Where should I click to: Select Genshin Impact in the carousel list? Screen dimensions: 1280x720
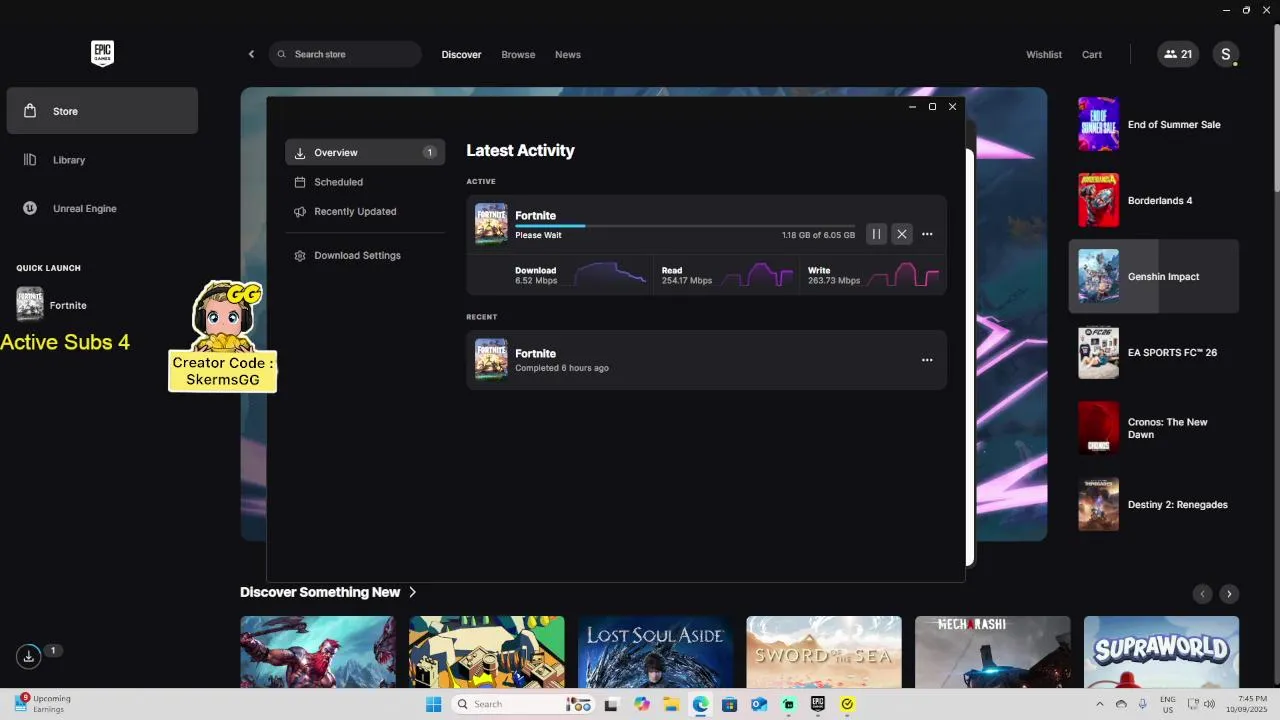coord(1154,276)
